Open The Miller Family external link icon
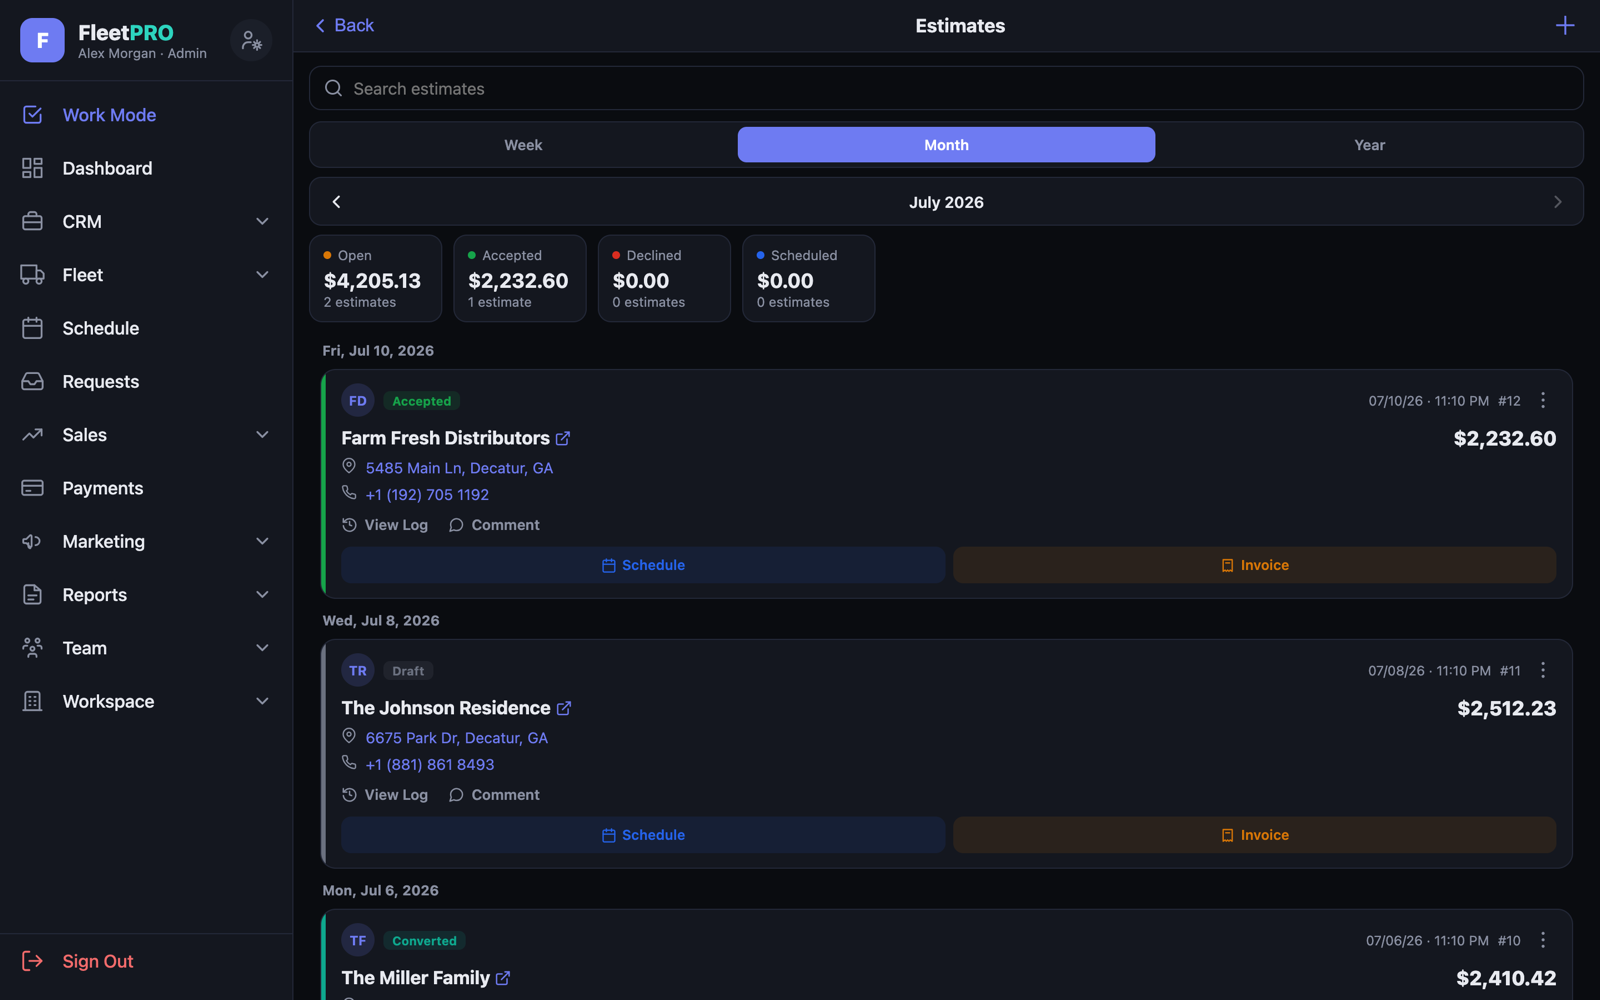The height and width of the screenshot is (1000, 1600). [x=503, y=978]
